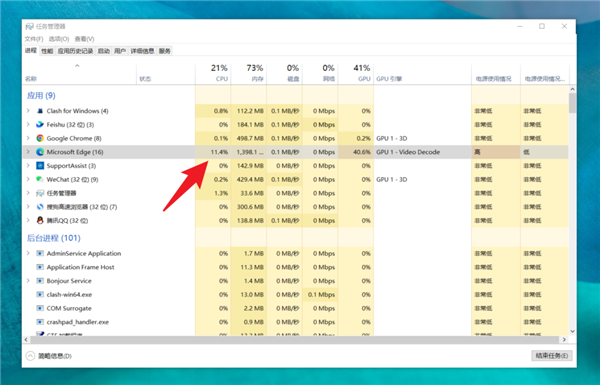The height and width of the screenshot is (385, 600).
Task: Select the SupportAssist app icon
Action: pos(40,166)
